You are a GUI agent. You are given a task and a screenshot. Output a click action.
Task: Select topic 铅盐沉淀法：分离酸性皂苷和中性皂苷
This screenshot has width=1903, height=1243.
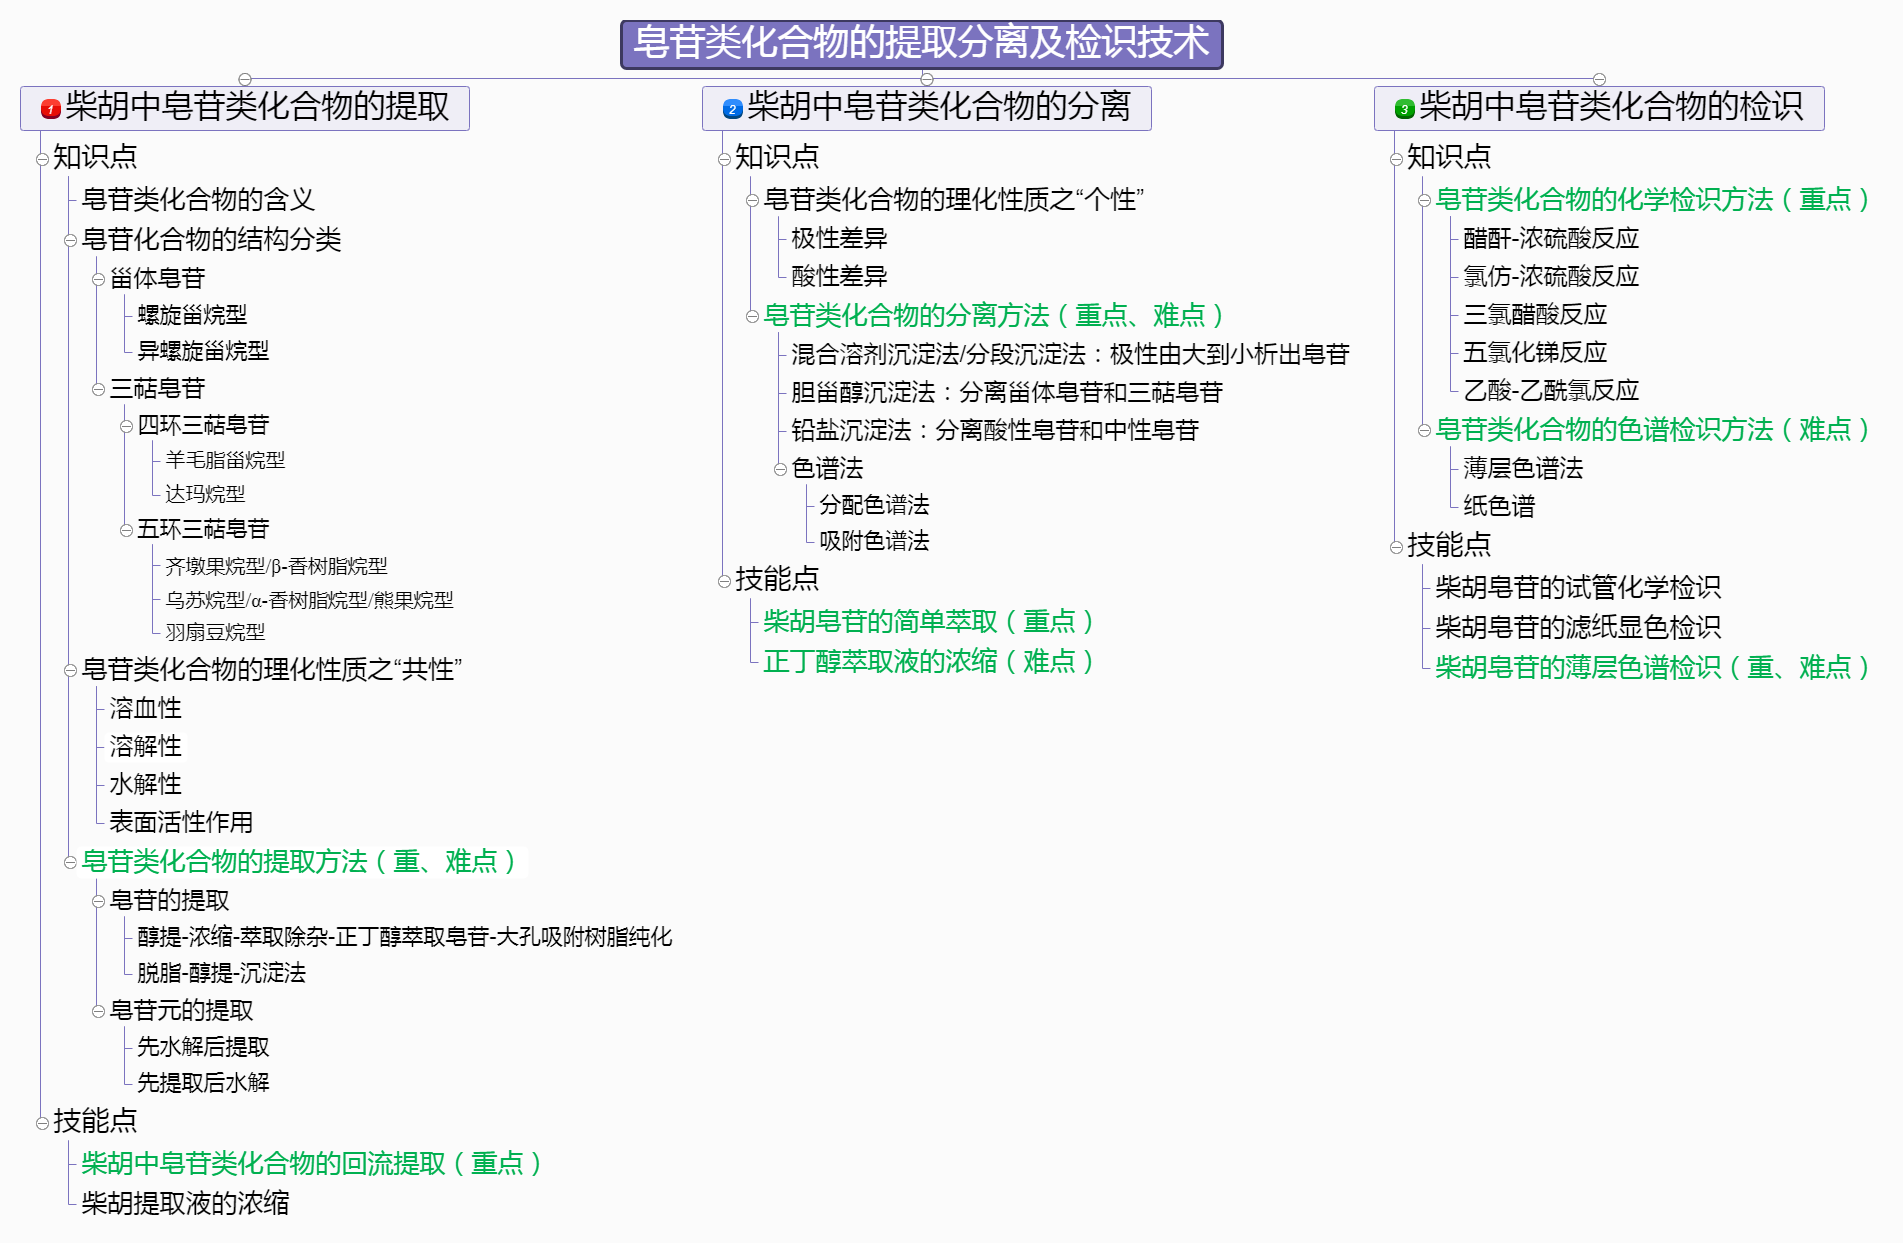(995, 430)
